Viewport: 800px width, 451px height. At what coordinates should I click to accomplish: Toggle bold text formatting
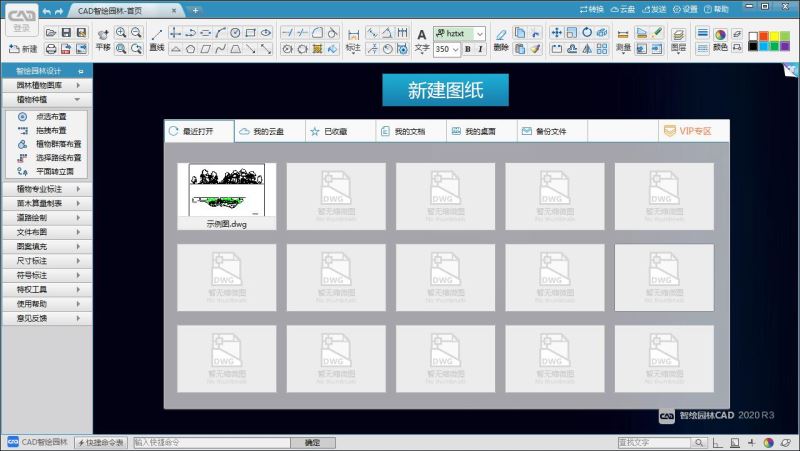pyautogui.click(x=467, y=49)
